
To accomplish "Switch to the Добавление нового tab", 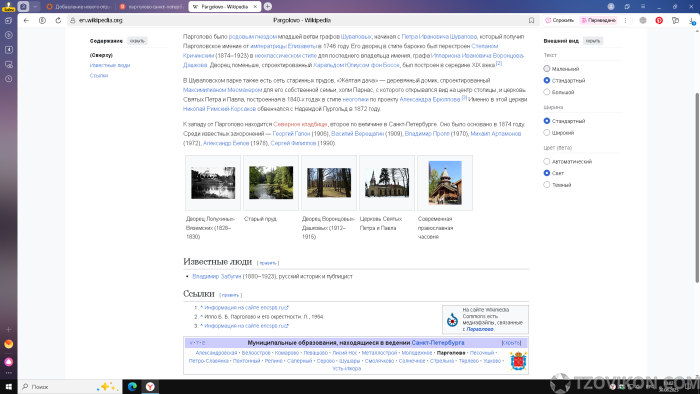I will (79, 7).
